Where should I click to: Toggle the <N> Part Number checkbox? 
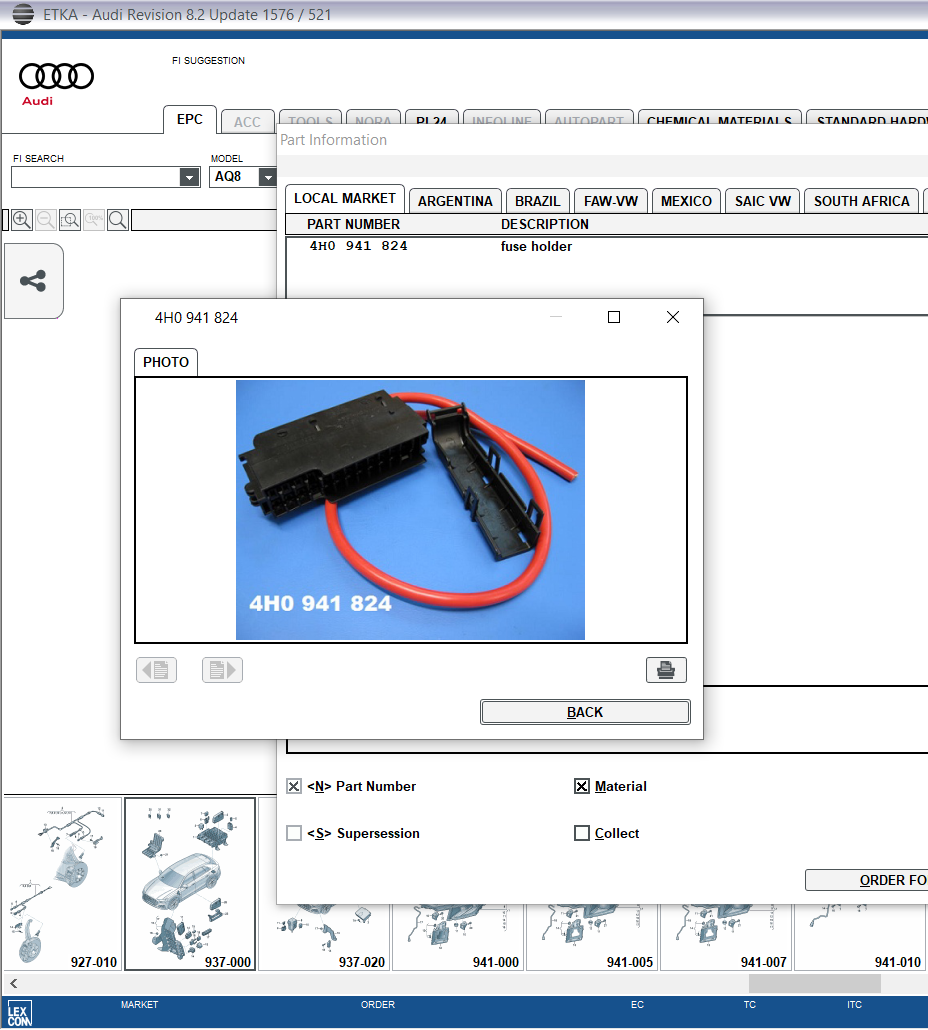[x=294, y=786]
